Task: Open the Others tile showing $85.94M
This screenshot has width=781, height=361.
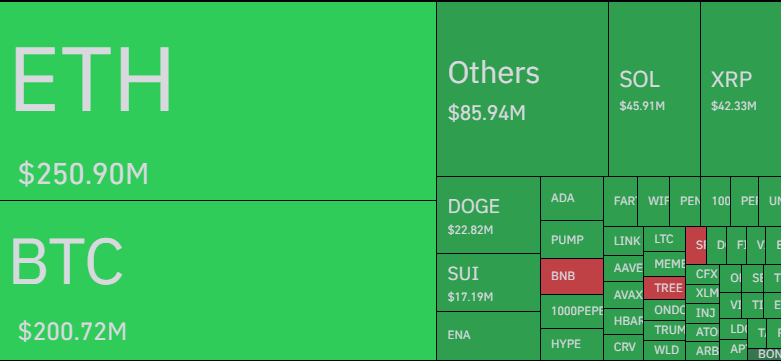Action: pyautogui.click(x=522, y=89)
